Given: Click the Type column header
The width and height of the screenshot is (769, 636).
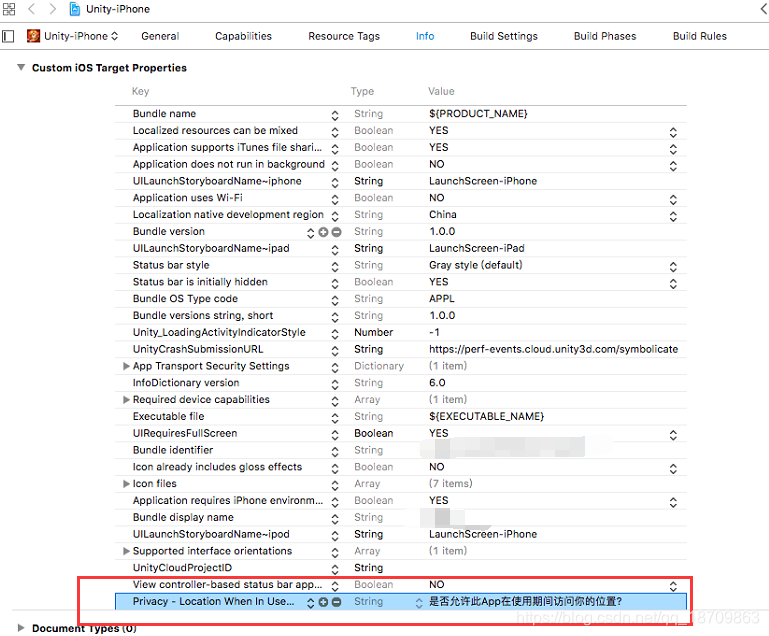Looking at the screenshot, I should point(362,91).
